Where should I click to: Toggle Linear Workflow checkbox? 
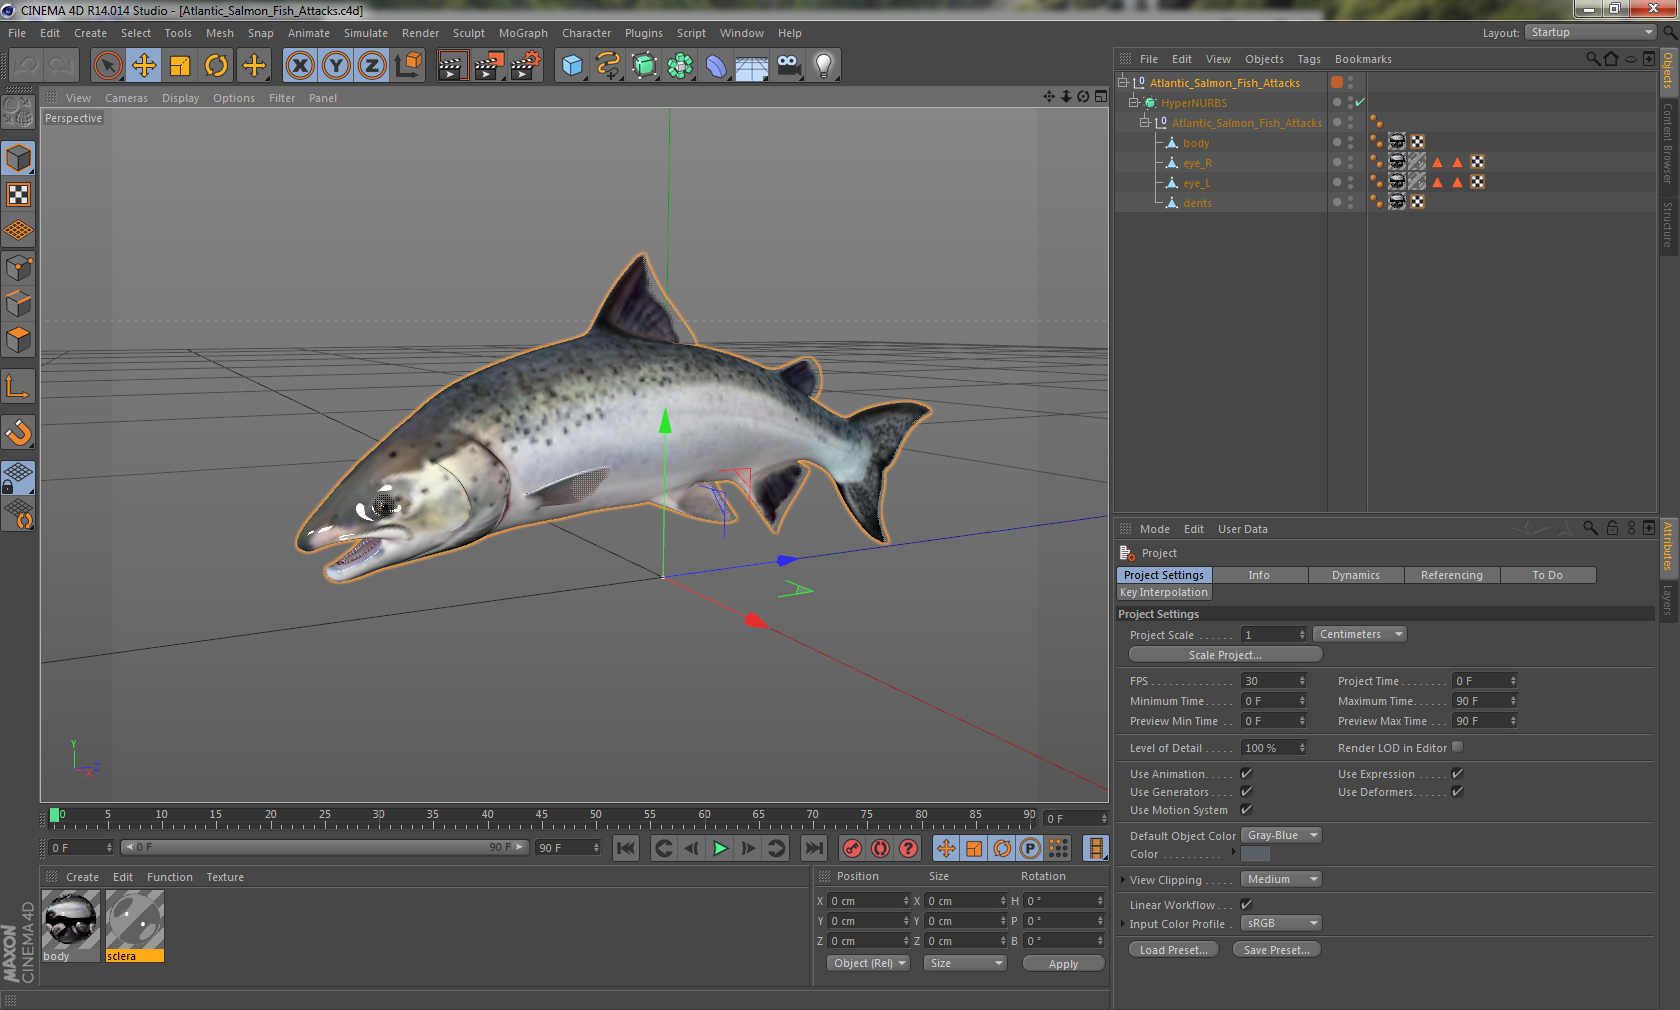[x=1246, y=905]
